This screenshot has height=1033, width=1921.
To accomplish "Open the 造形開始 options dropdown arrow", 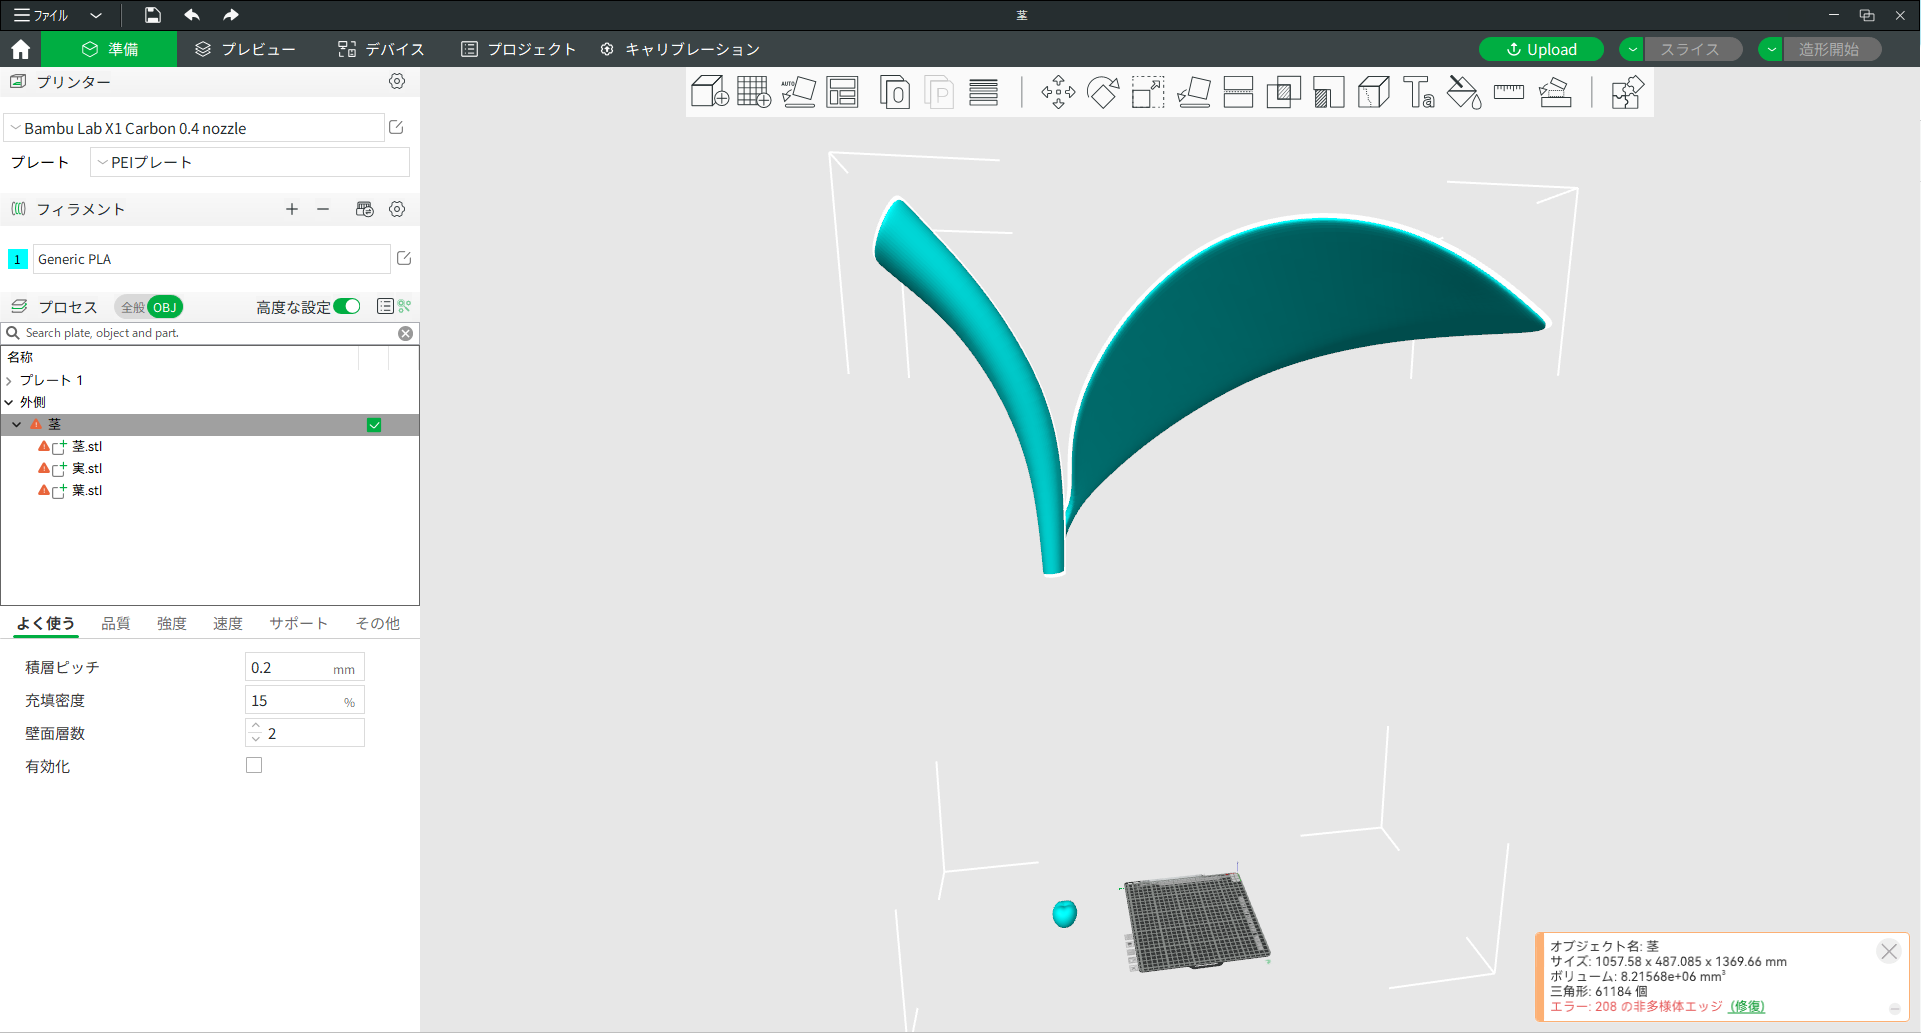I will pyautogui.click(x=1771, y=49).
